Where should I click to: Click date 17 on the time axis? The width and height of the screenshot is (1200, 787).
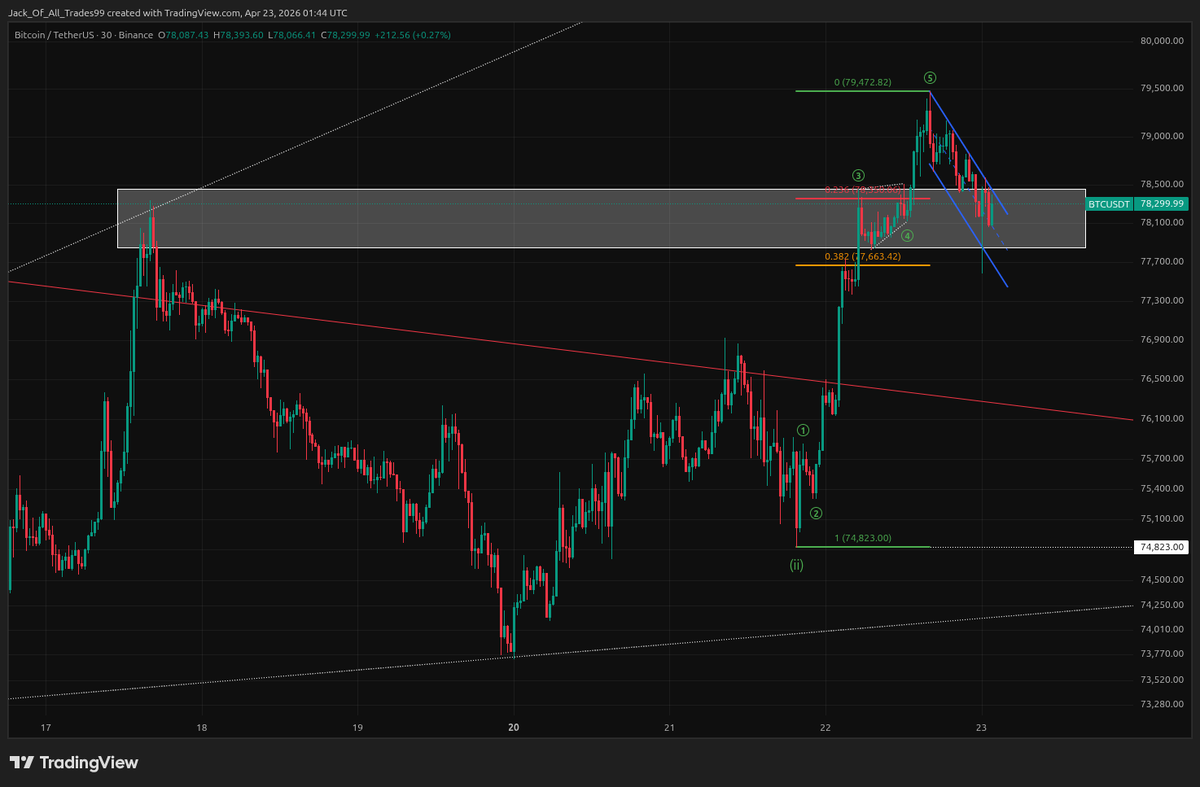[46, 727]
